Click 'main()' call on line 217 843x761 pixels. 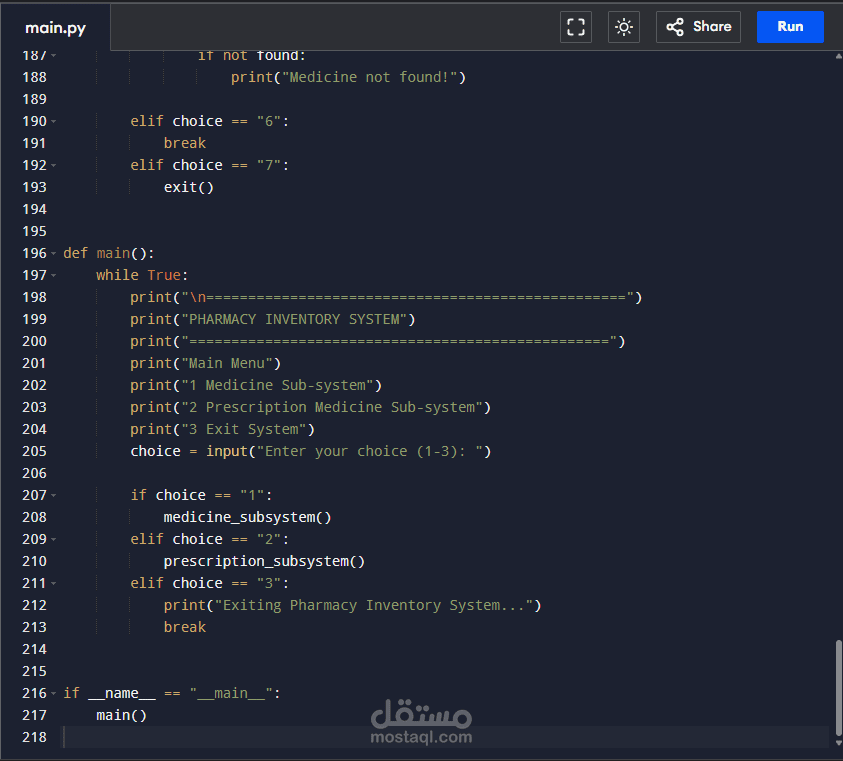(122, 715)
